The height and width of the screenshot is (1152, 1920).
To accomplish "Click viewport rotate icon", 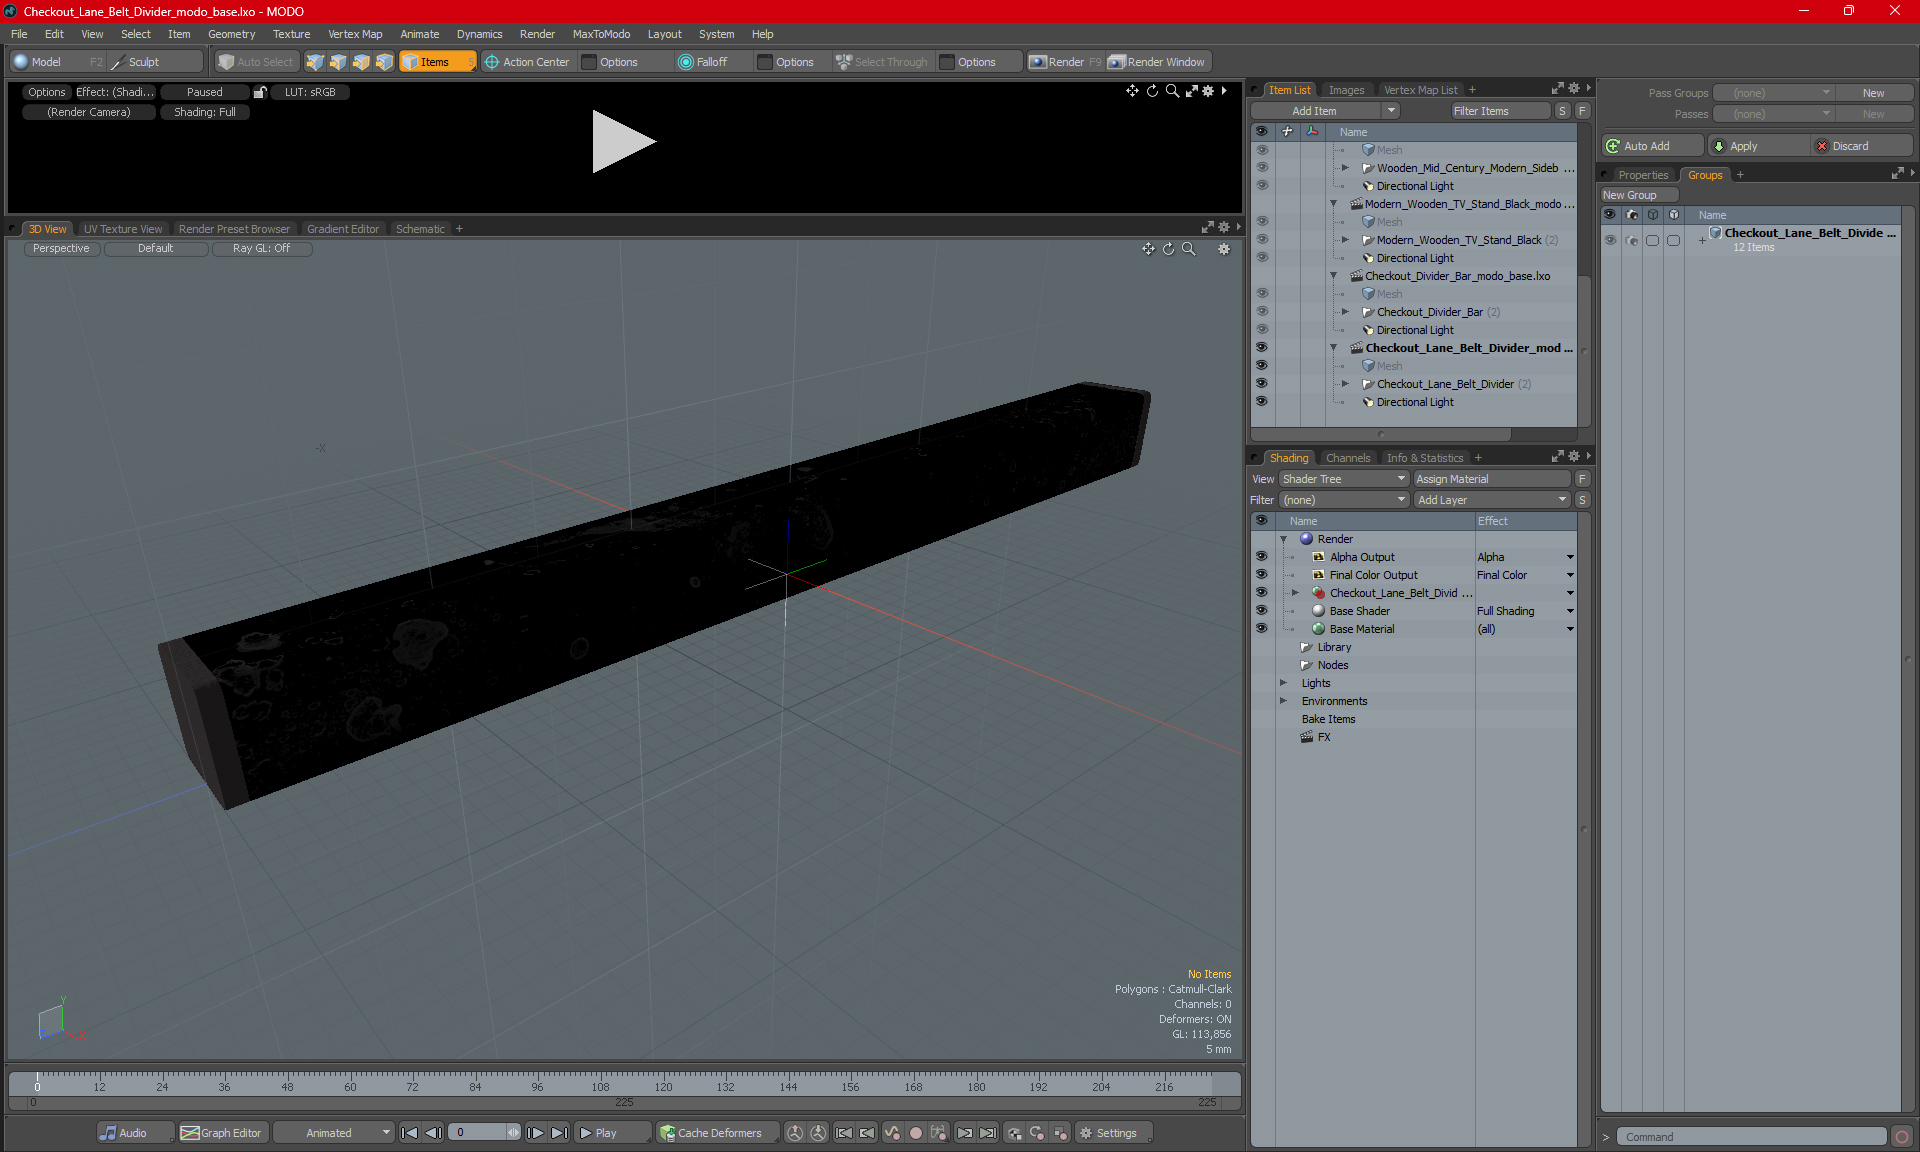I will [1168, 249].
